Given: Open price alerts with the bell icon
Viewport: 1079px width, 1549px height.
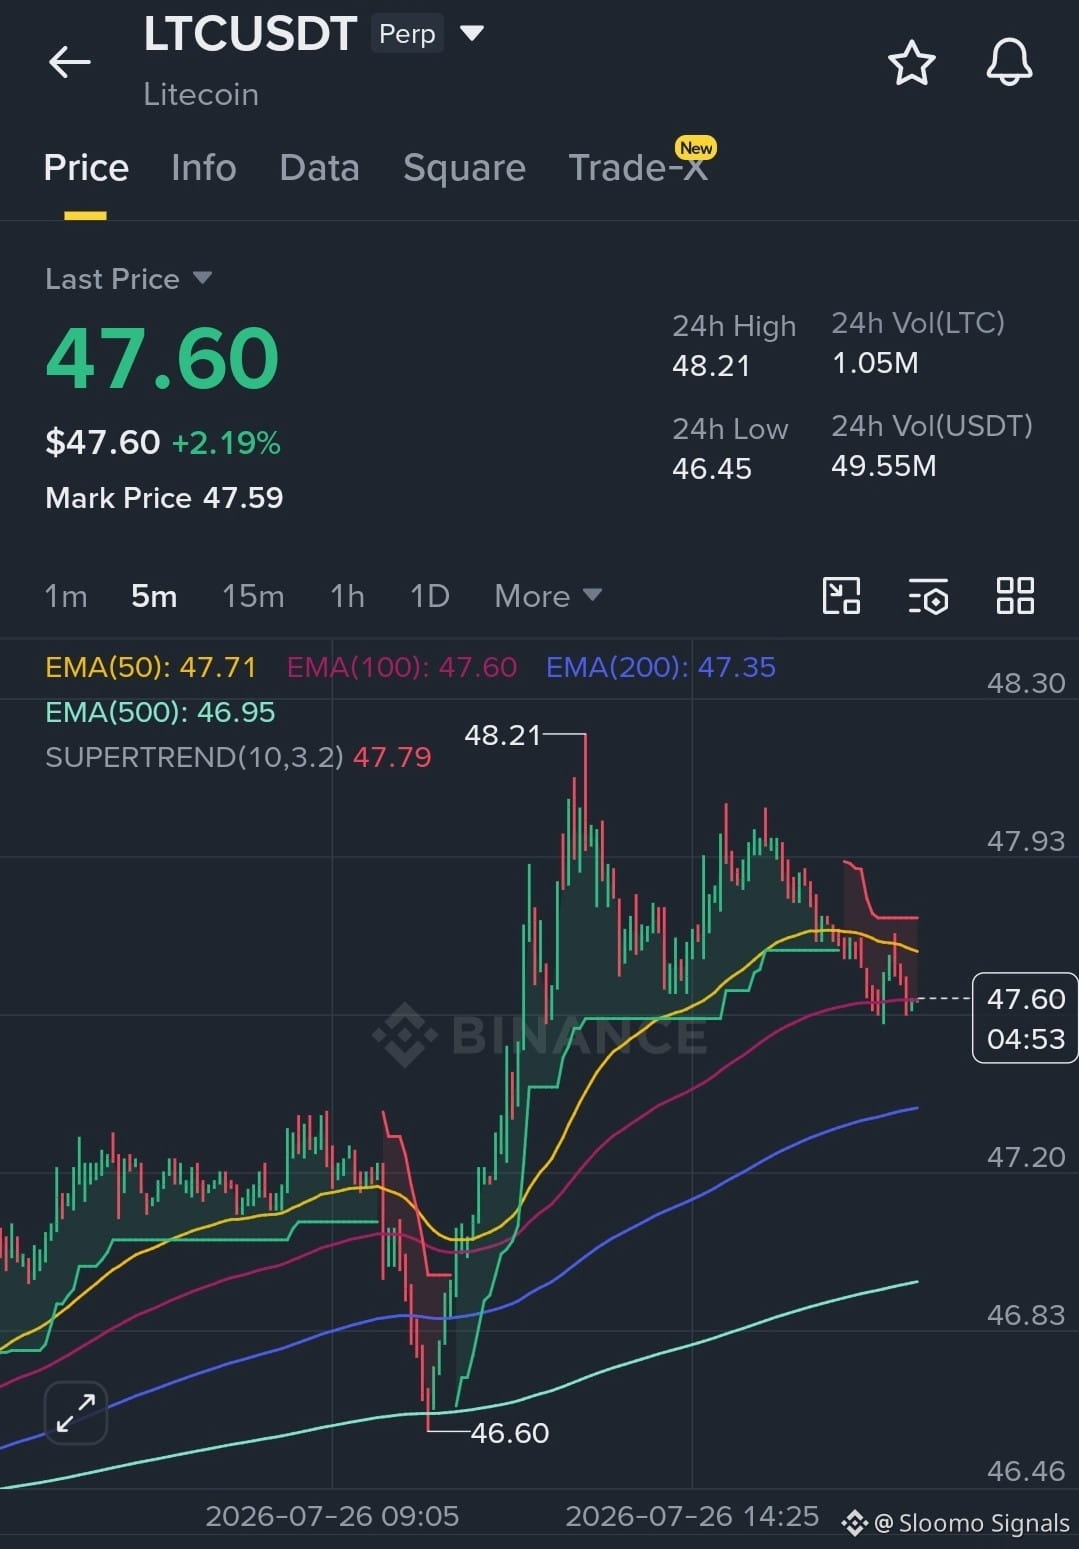Looking at the screenshot, I should coord(1009,62).
